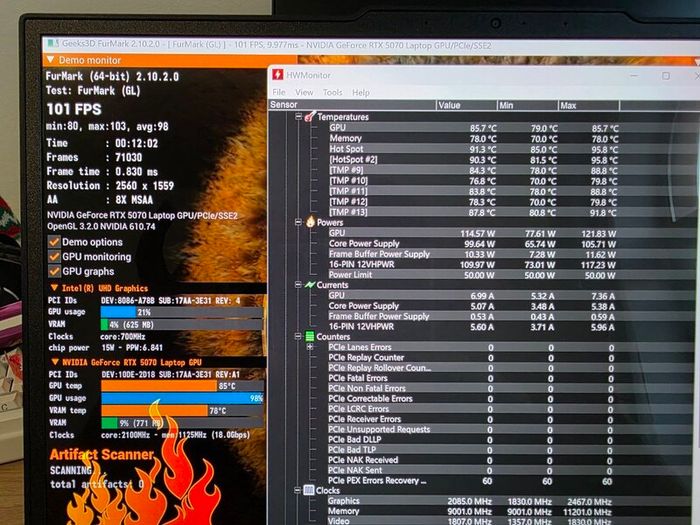Click the Temperatures thermometer icon
The width and height of the screenshot is (700, 525).
(x=310, y=117)
